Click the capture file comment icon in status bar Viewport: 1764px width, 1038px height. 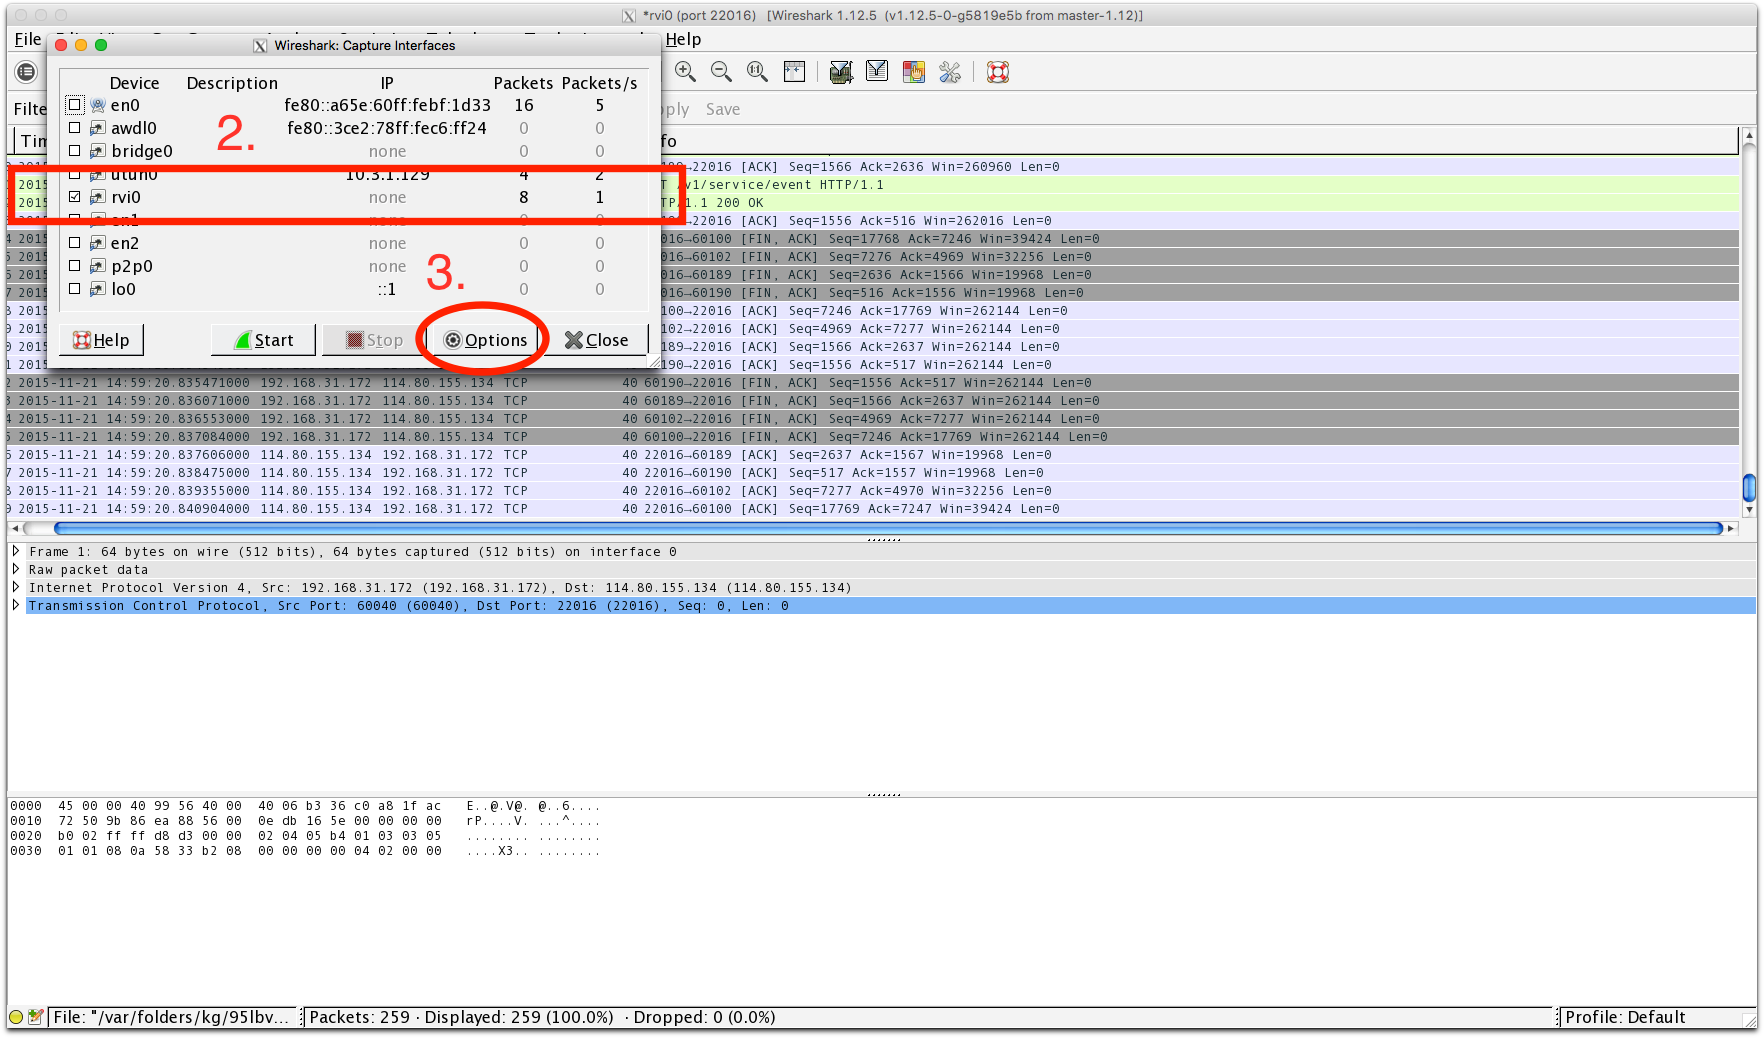coord(36,1017)
